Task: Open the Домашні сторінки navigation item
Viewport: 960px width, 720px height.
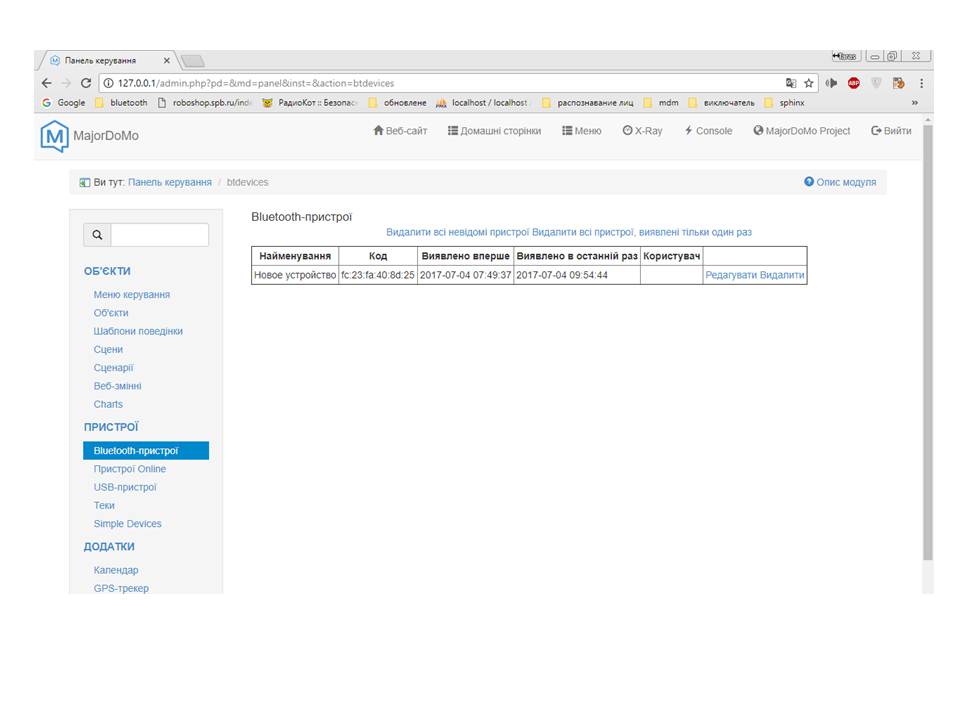Action: pyautogui.click(x=494, y=130)
